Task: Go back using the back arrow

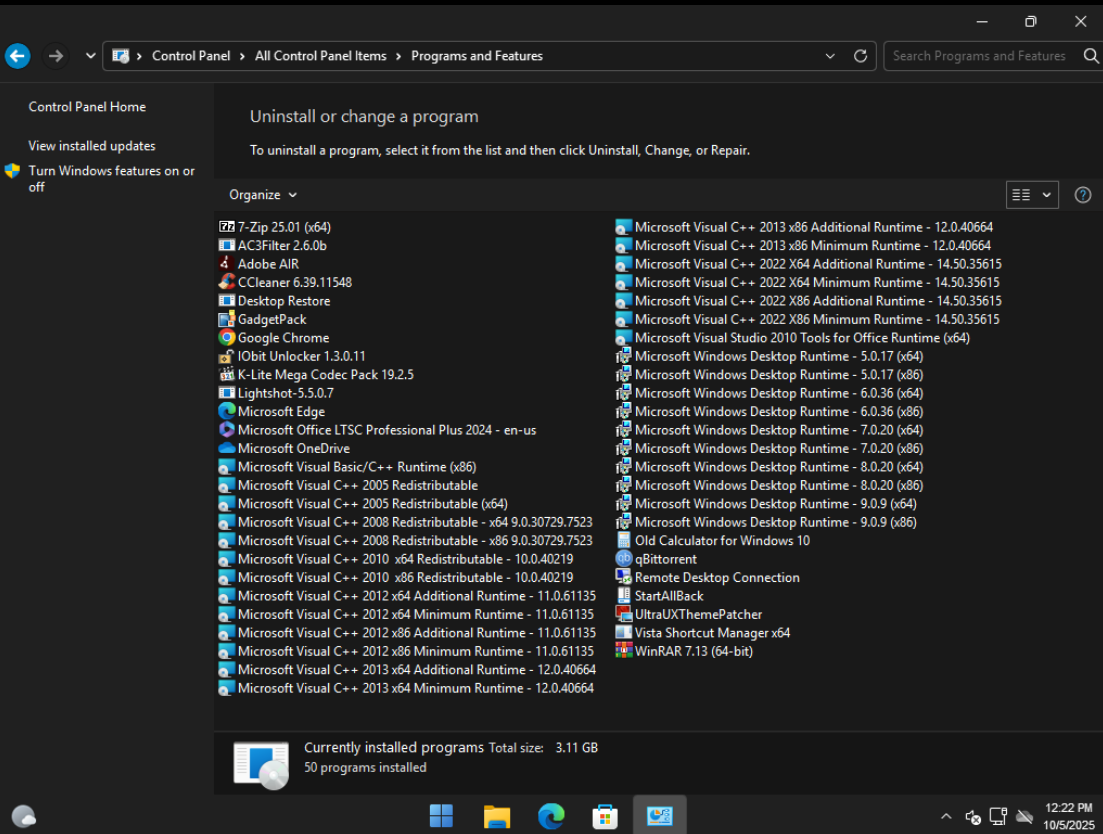Action: [18, 56]
